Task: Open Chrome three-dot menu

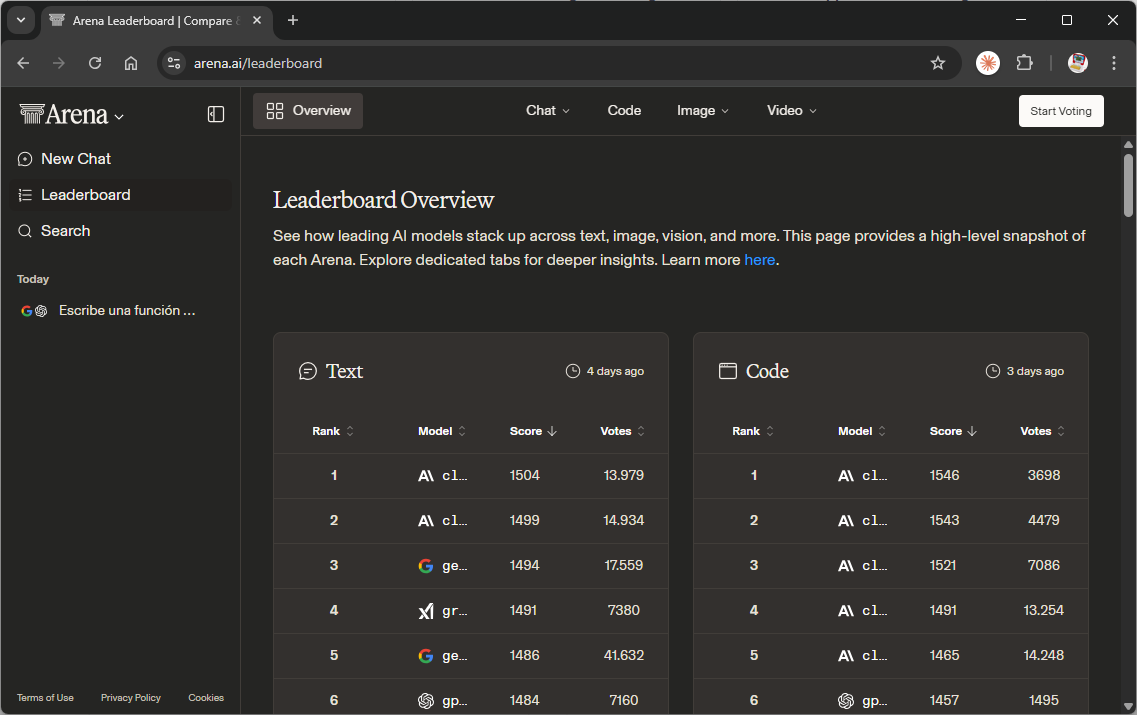Action: pos(1114,63)
